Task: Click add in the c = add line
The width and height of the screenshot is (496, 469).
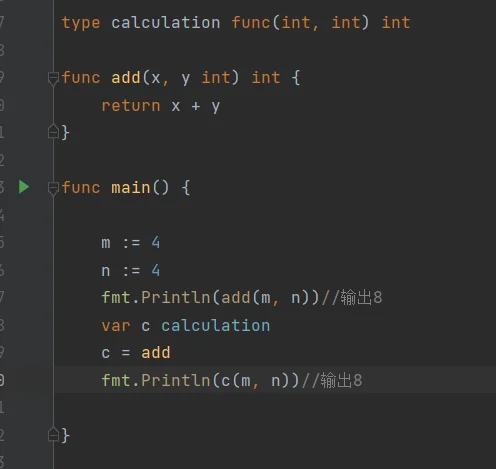Action: tap(156, 353)
